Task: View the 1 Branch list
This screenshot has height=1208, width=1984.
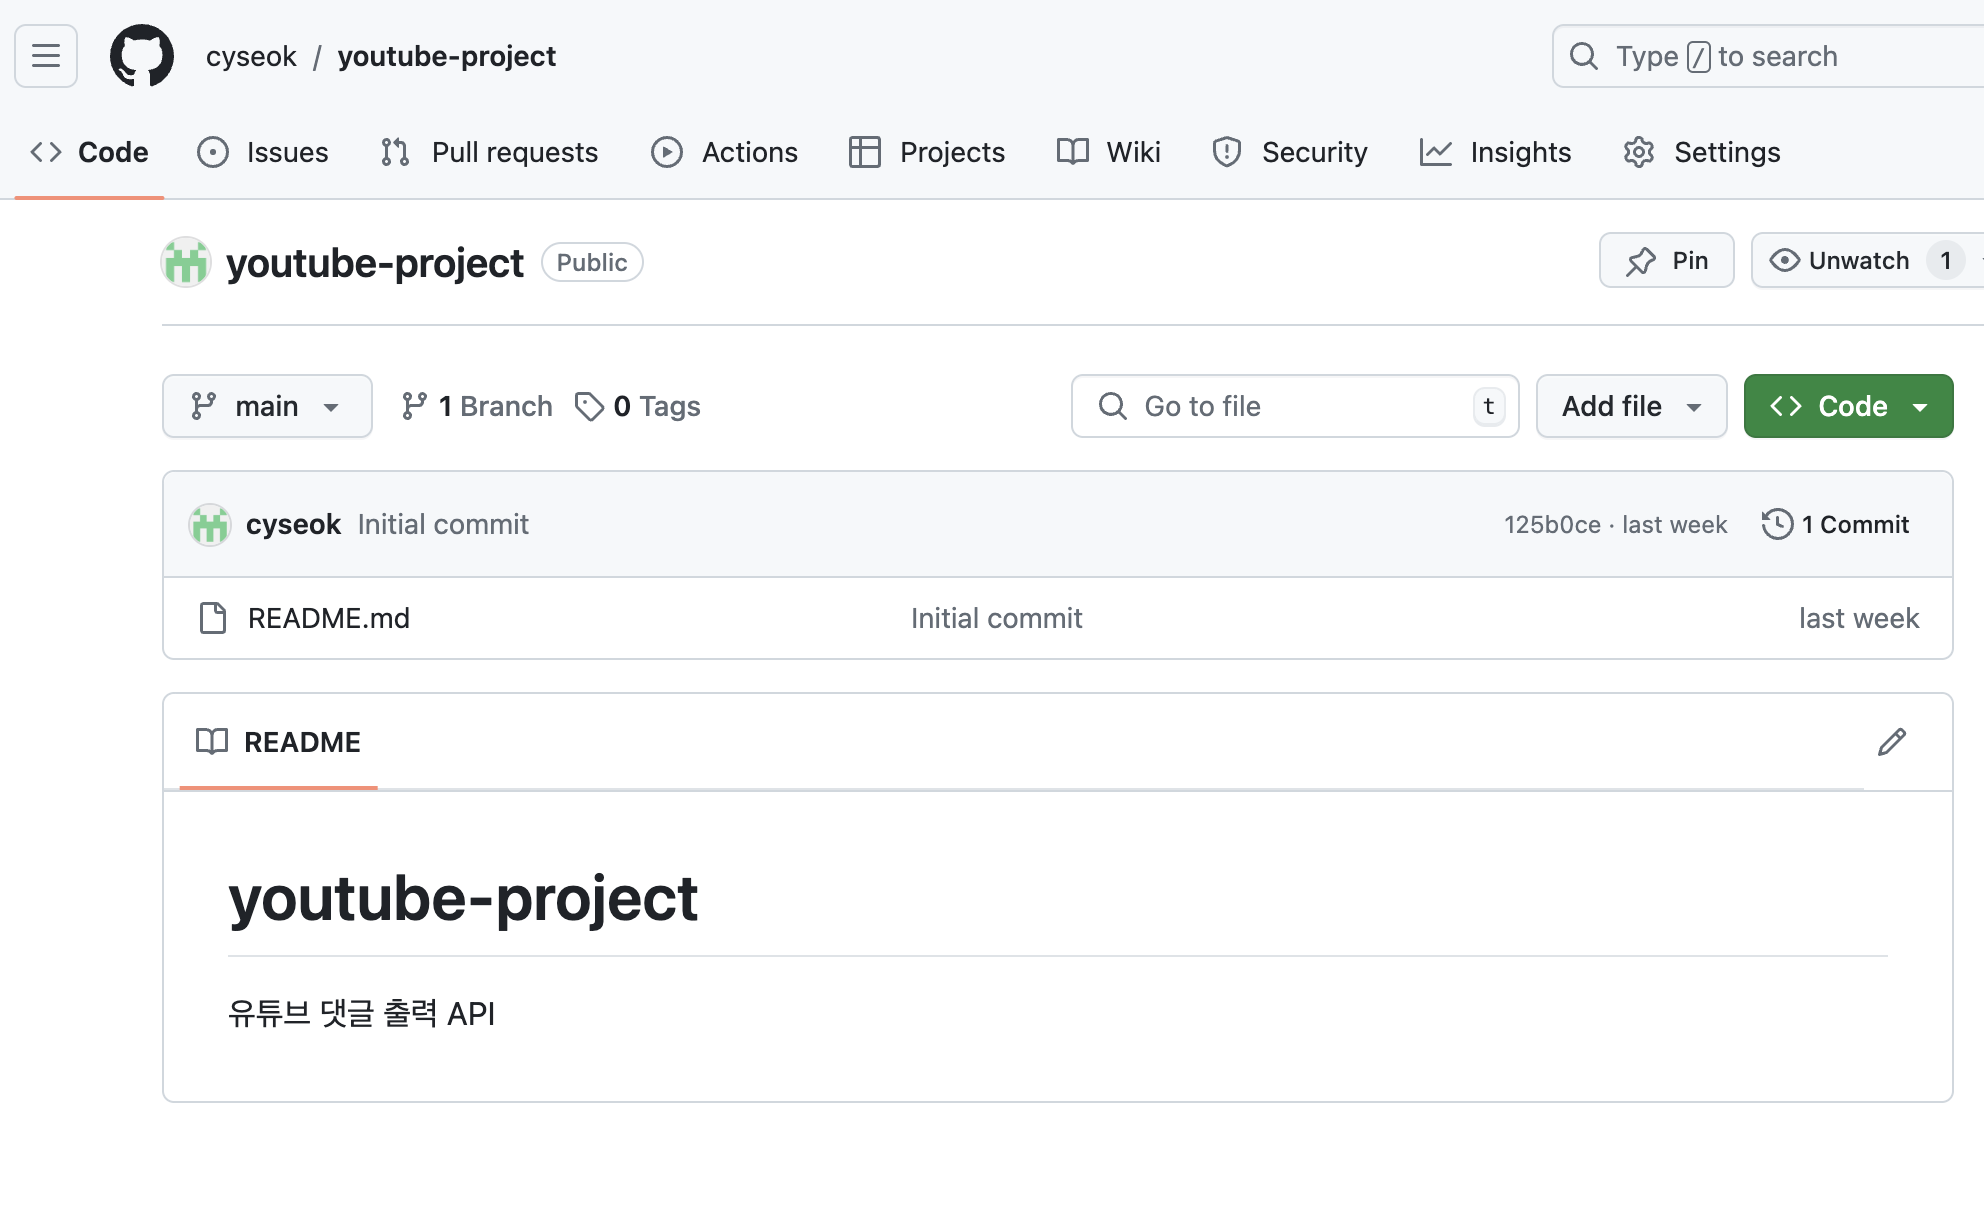Action: point(476,406)
